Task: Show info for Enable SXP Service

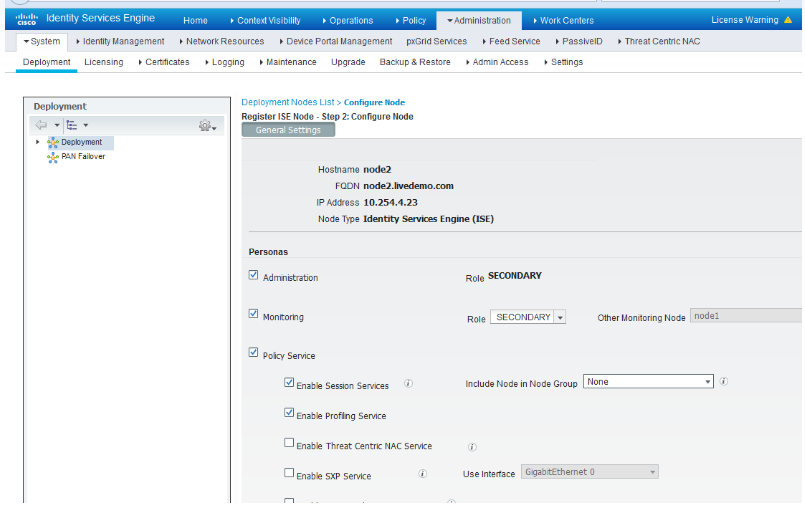Action: pyautogui.click(x=422, y=474)
